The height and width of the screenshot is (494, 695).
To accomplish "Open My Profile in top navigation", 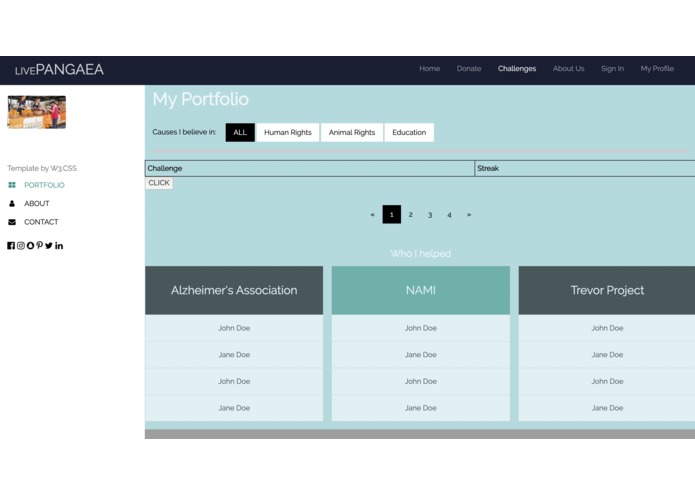I will [657, 69].
